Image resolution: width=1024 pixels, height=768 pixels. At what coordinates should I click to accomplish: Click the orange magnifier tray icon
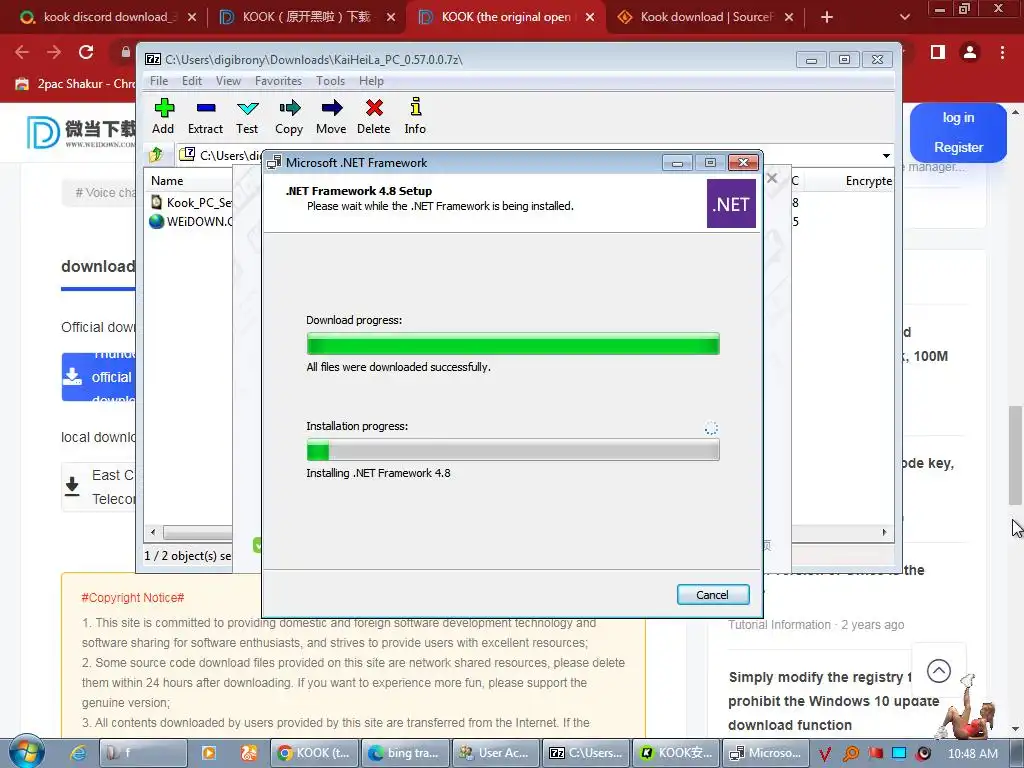[851, 754]
